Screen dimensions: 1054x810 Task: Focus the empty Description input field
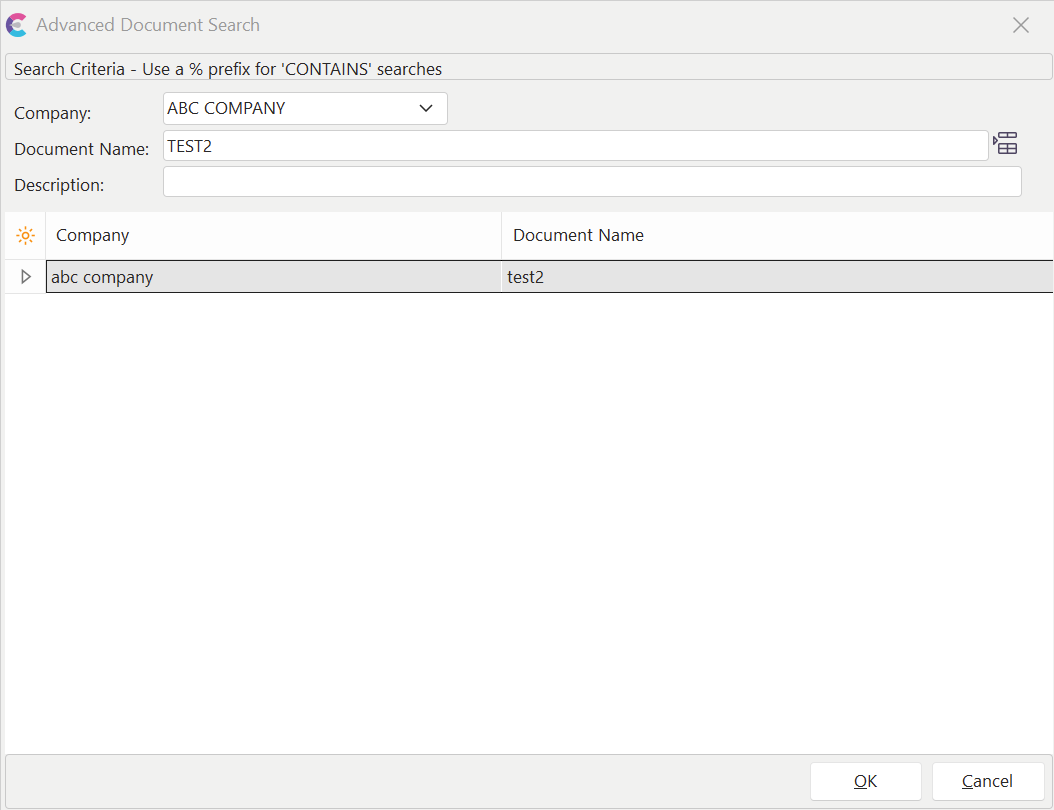[591, 182]
